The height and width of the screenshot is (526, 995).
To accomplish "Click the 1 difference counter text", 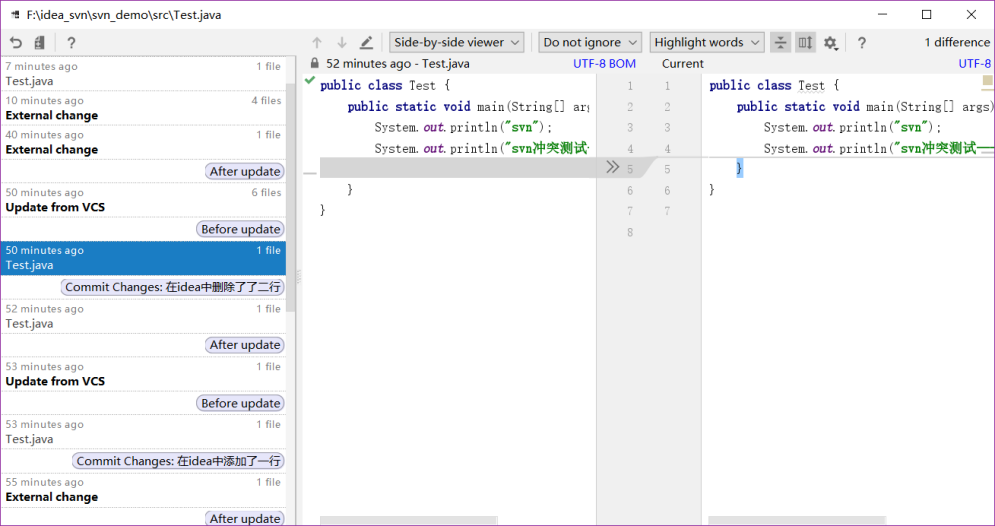I will pos(957,43).
